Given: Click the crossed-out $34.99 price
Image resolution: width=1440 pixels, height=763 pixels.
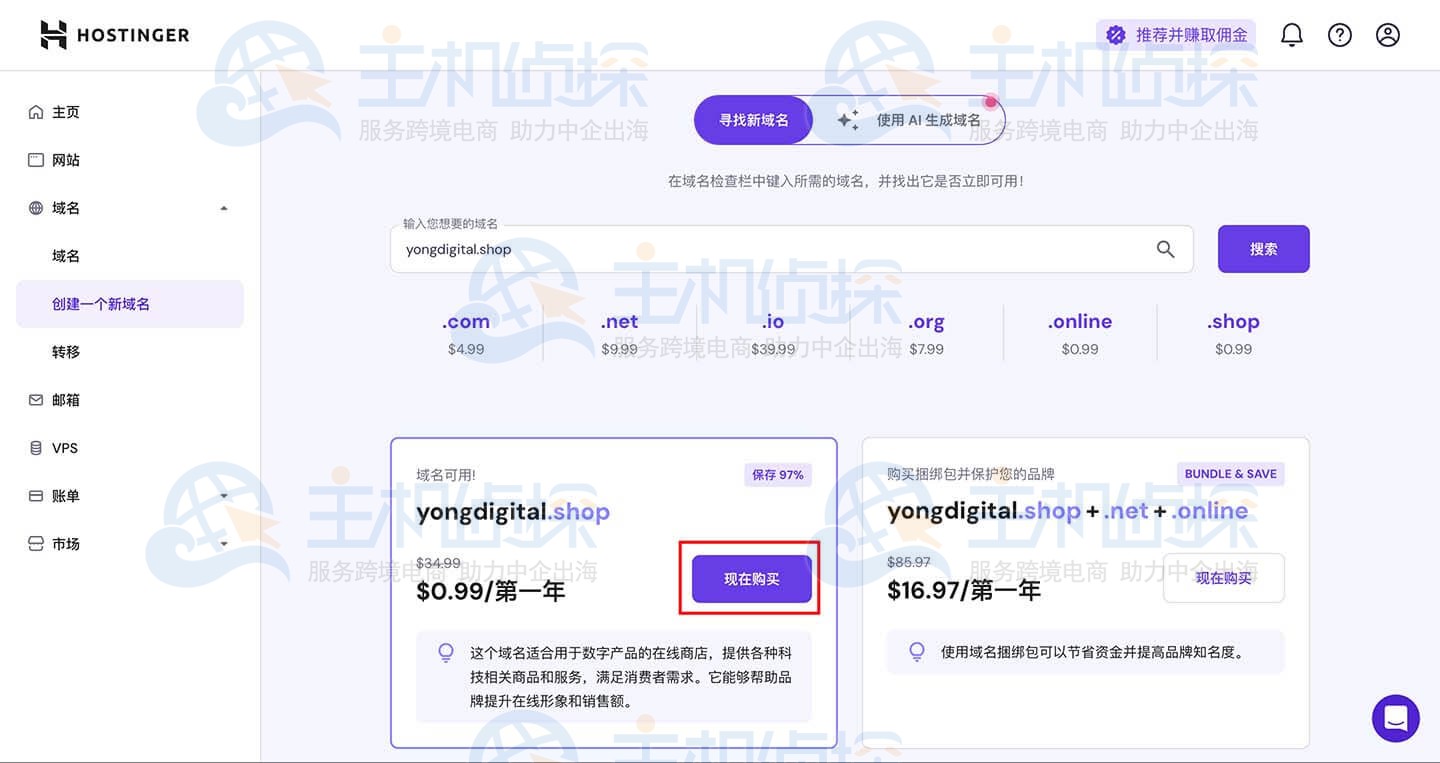Looking at the screenshot, I should tap(439, 563).
